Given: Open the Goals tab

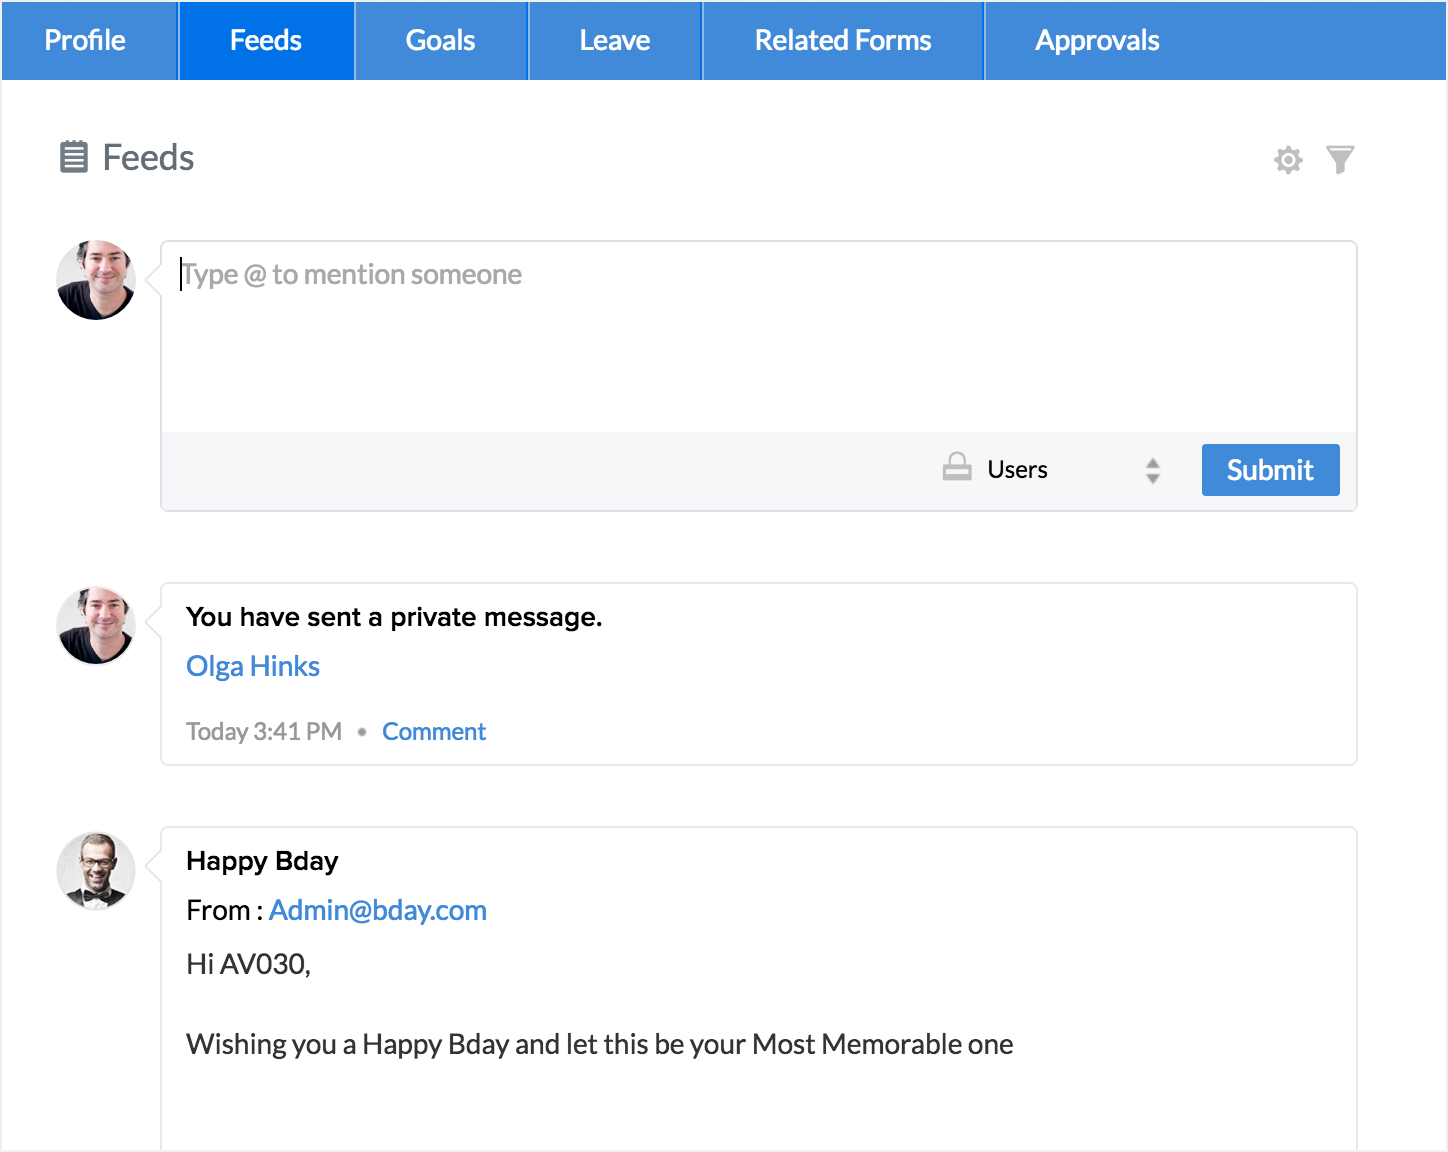Looking at the screenshot, I should pos(440,41).
